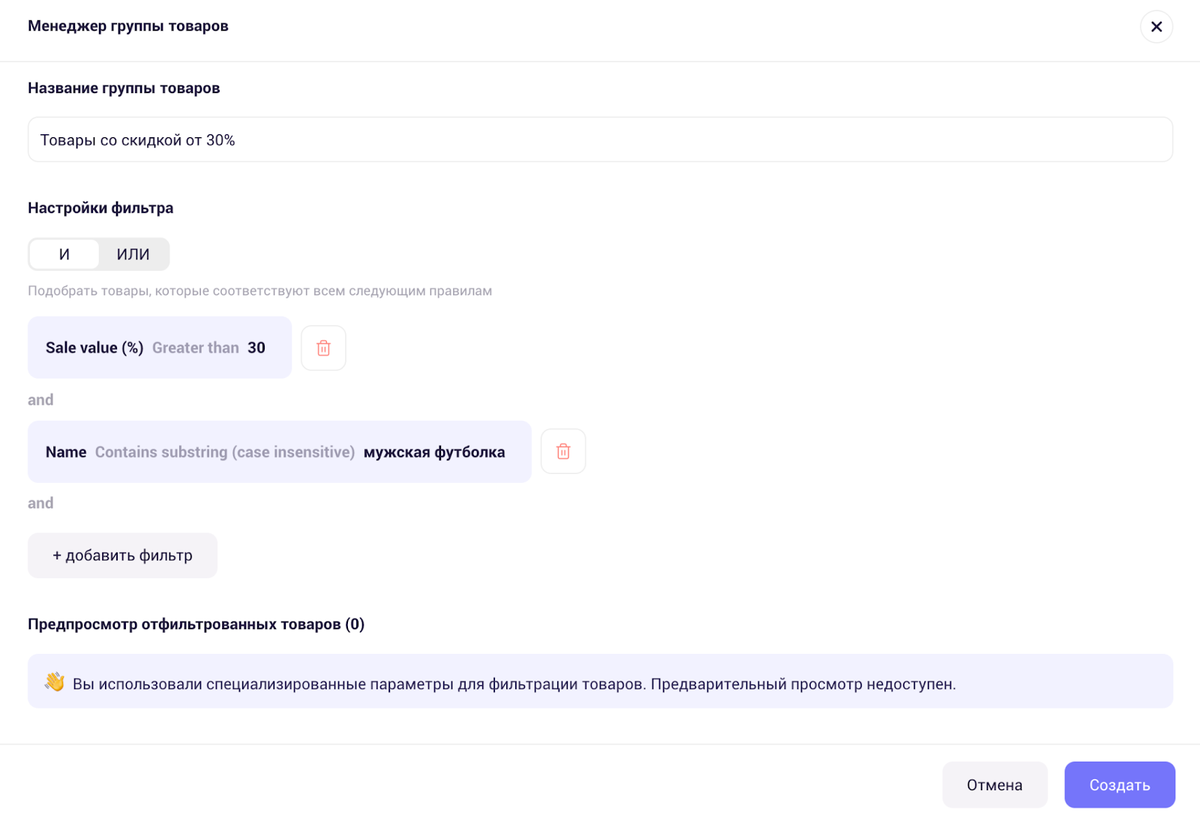Image resolution: width=1200 pixels, height=815 pixels.
Task: Switch filter logic to ИЛИ
Action: tap(133, 254)
